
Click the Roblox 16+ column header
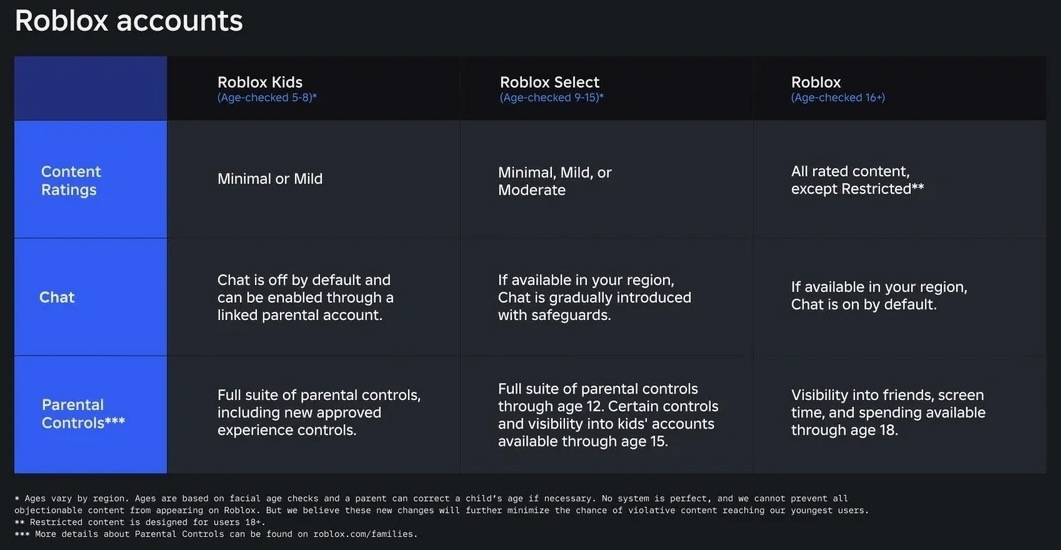coord(816,82)
